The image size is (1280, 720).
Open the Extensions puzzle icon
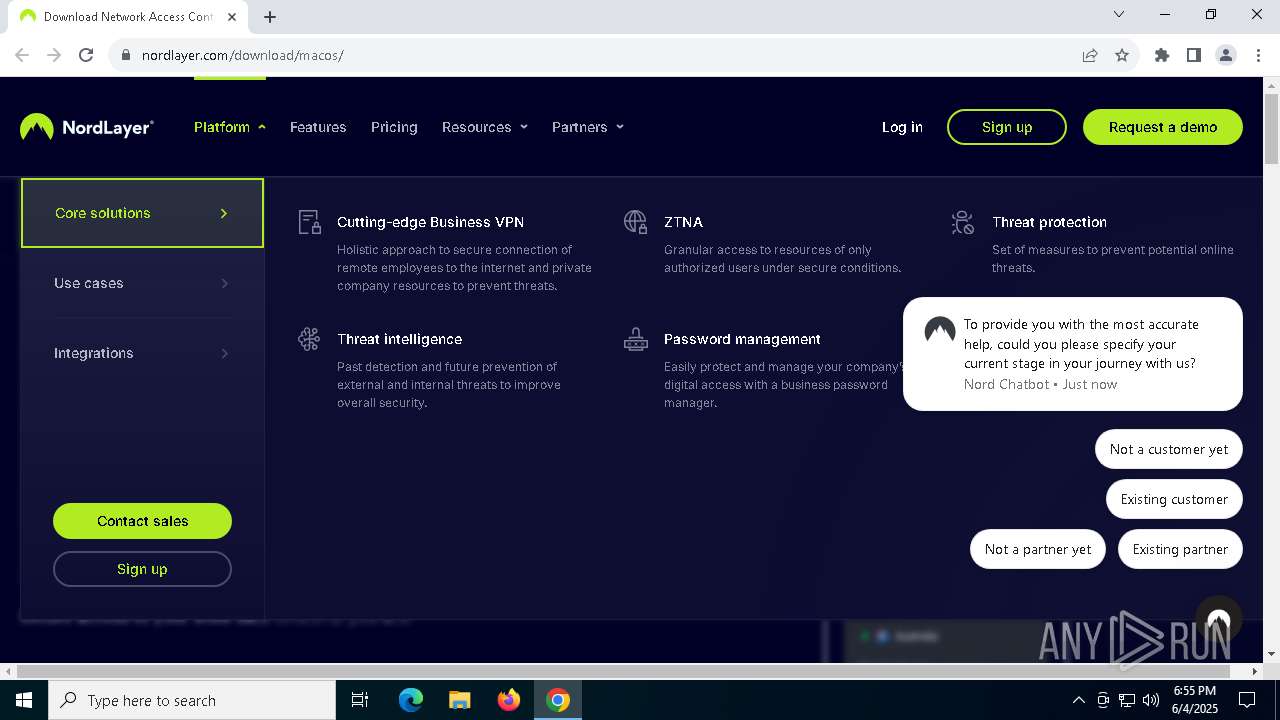point(1162,55)
